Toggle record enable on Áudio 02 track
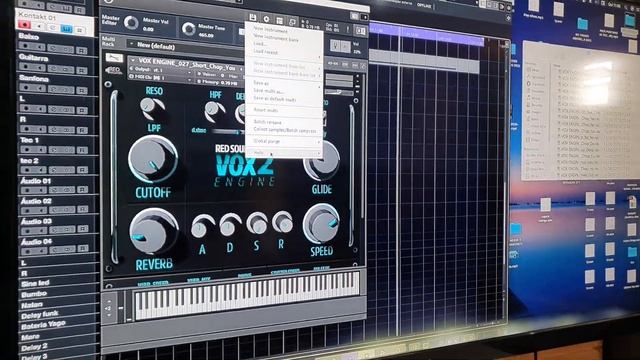 tap(28, 210)
